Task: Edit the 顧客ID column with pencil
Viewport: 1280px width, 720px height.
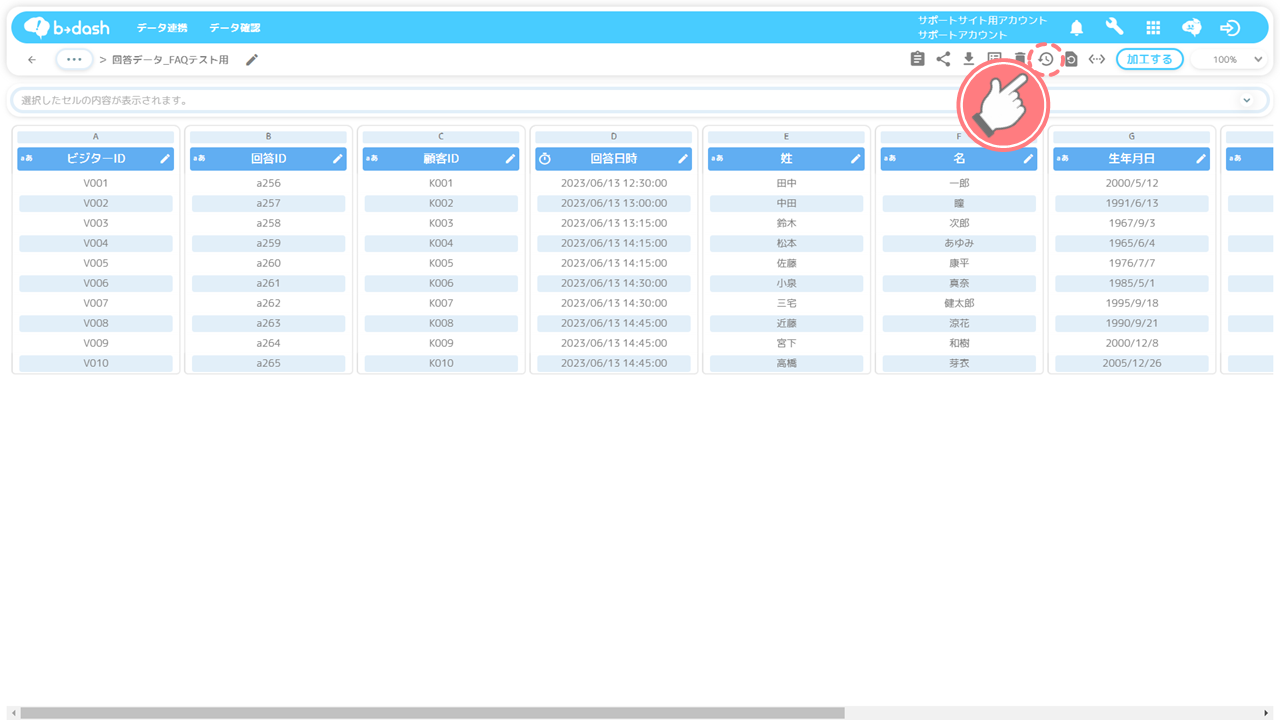Action: coord(511,158)
